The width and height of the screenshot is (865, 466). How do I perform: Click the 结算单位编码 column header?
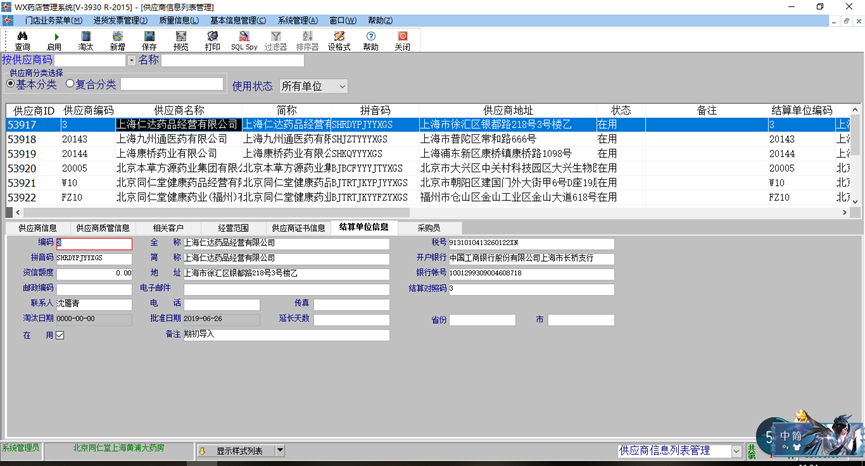(x=802, y=110)
